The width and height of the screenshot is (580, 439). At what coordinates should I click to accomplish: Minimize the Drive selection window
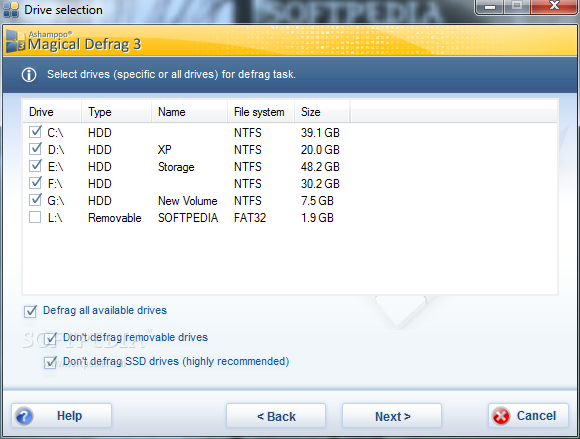point(490,7)
